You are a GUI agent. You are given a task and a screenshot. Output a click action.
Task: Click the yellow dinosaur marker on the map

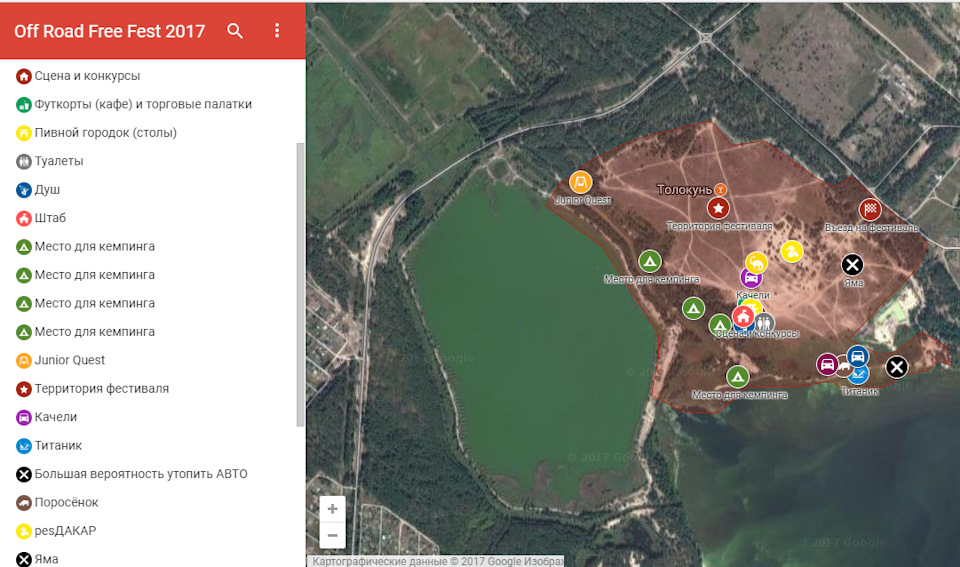[x=757, y=263]
